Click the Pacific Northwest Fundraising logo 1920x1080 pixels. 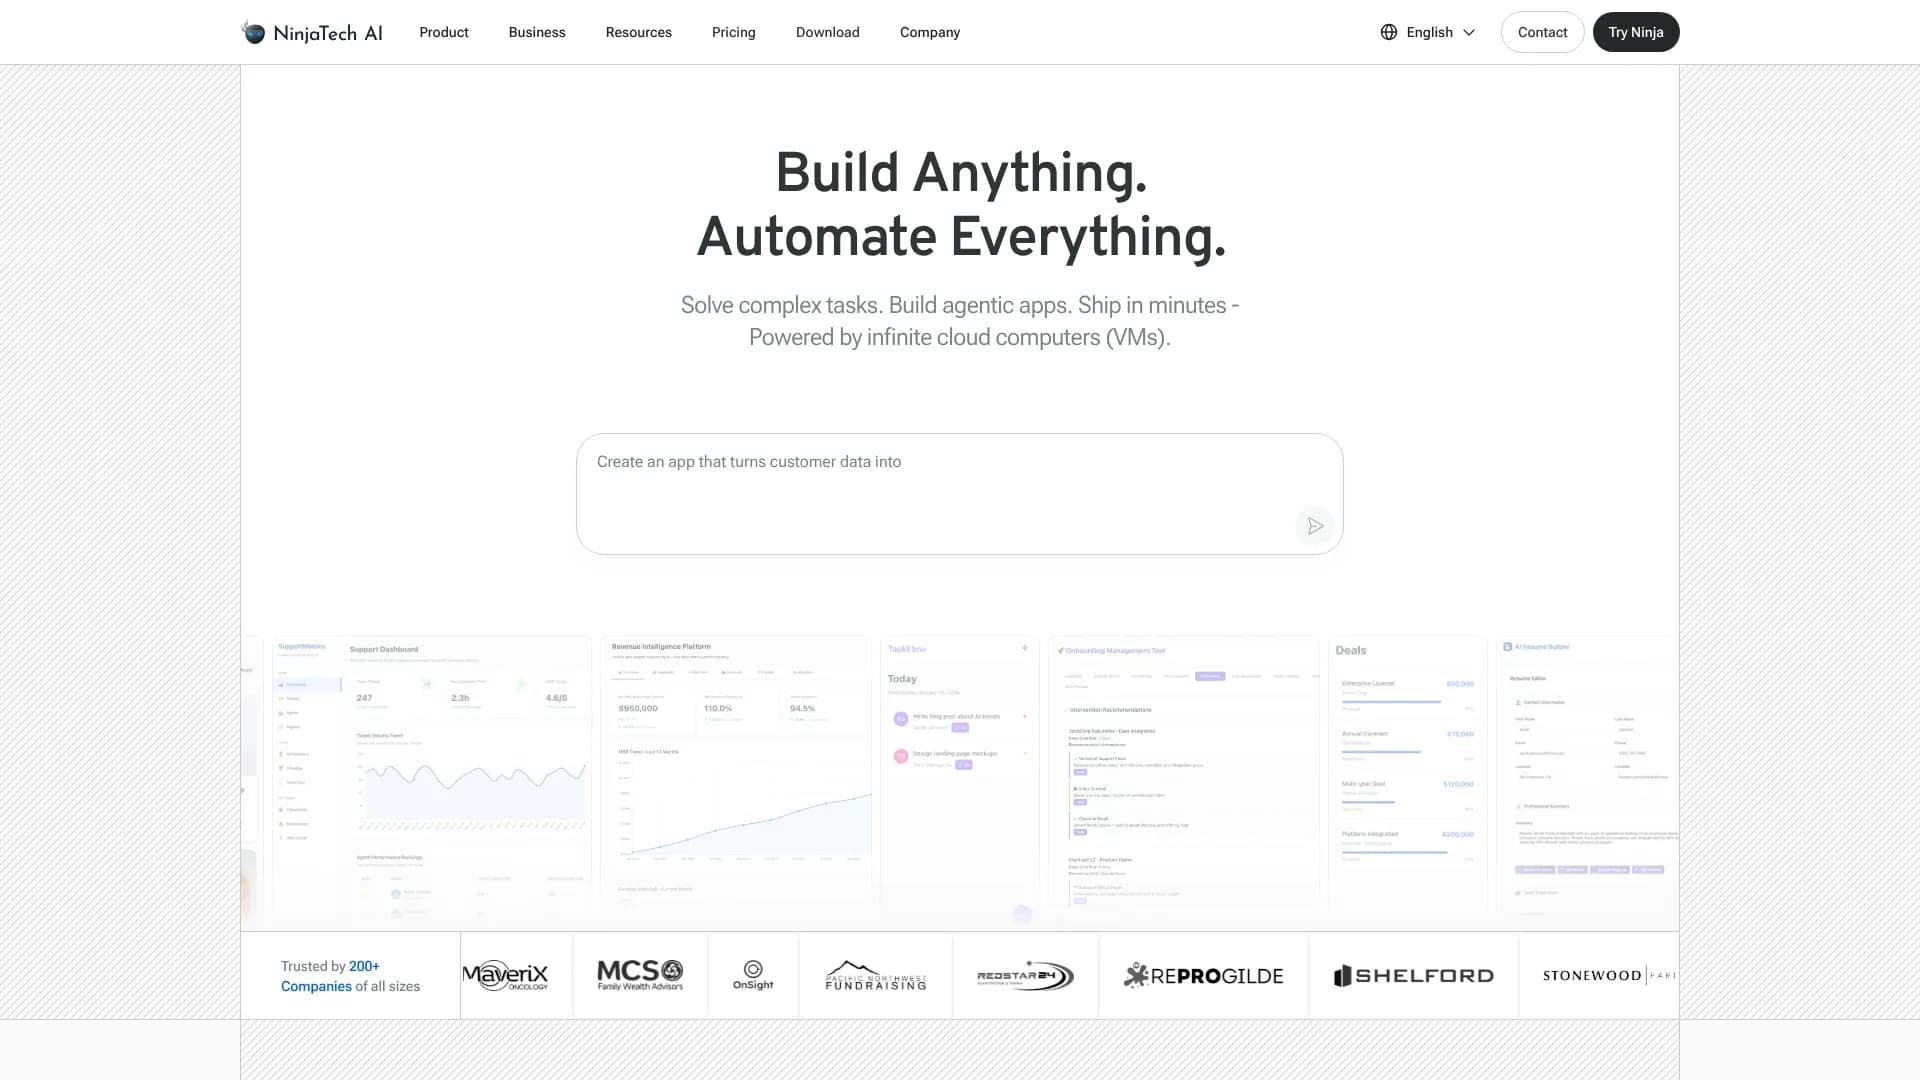tap(876, 975)
